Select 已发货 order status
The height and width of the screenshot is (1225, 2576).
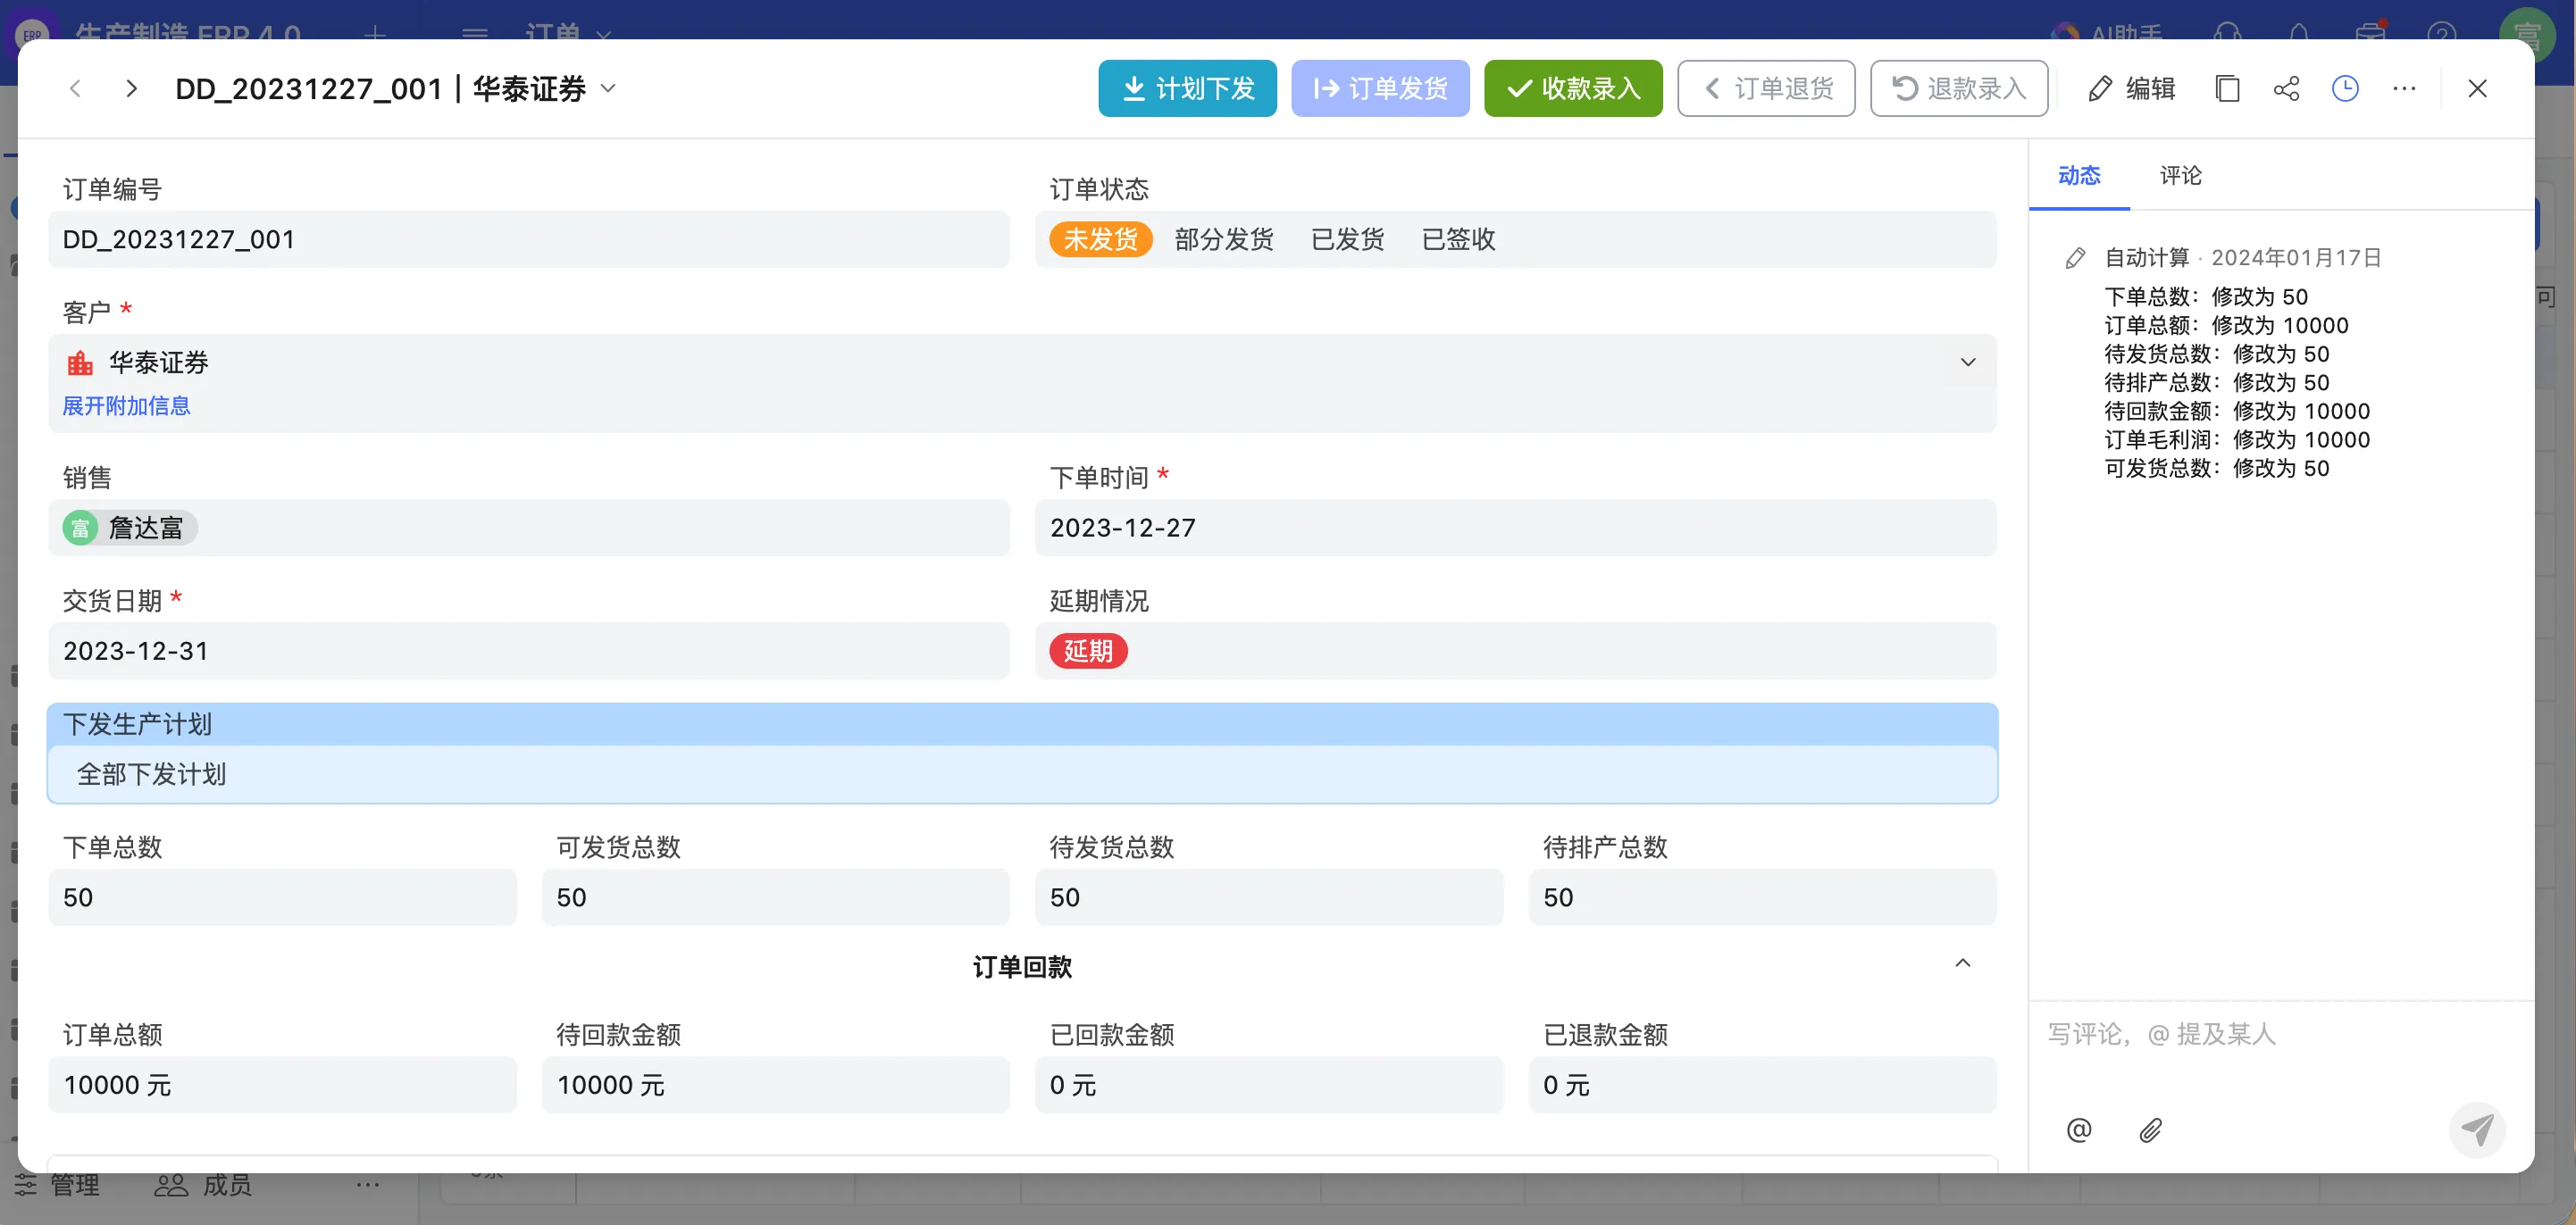1347,240
